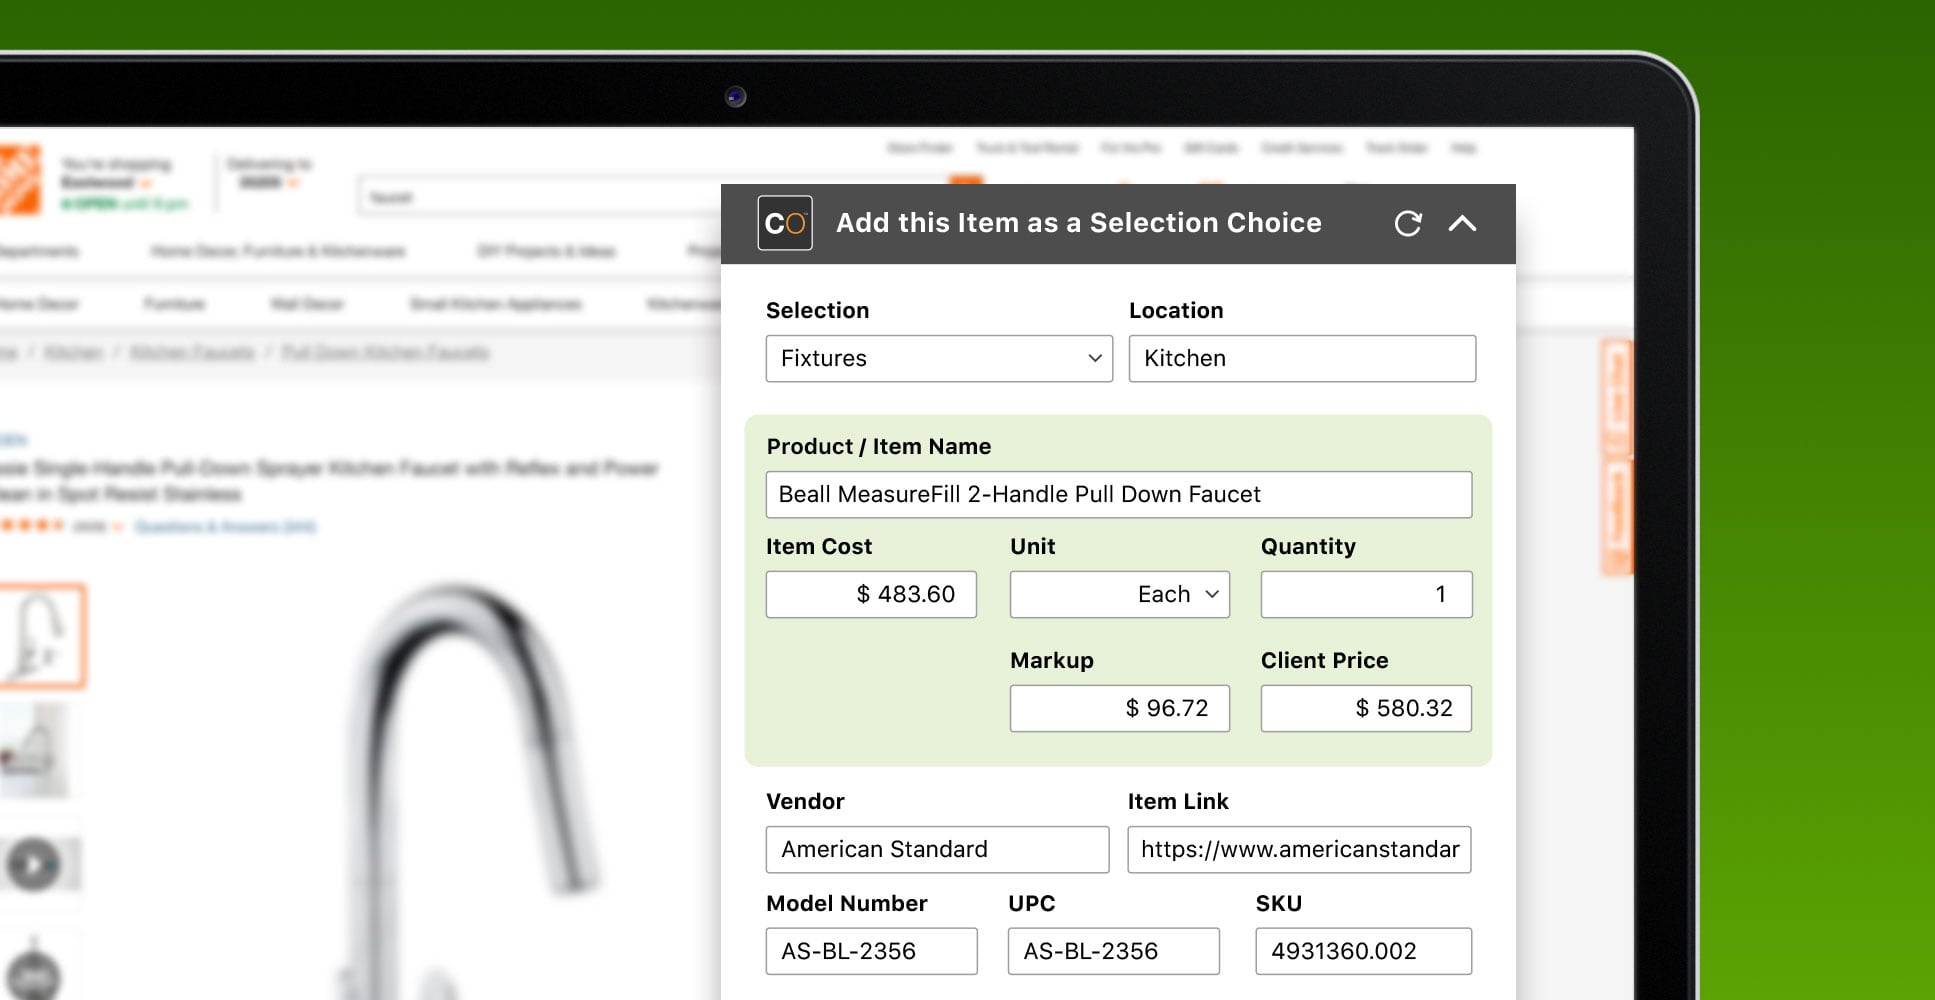Screen dimensions: 1935x1000
Task: Click the Vendor field with American Standard
Action: [937, 849]
